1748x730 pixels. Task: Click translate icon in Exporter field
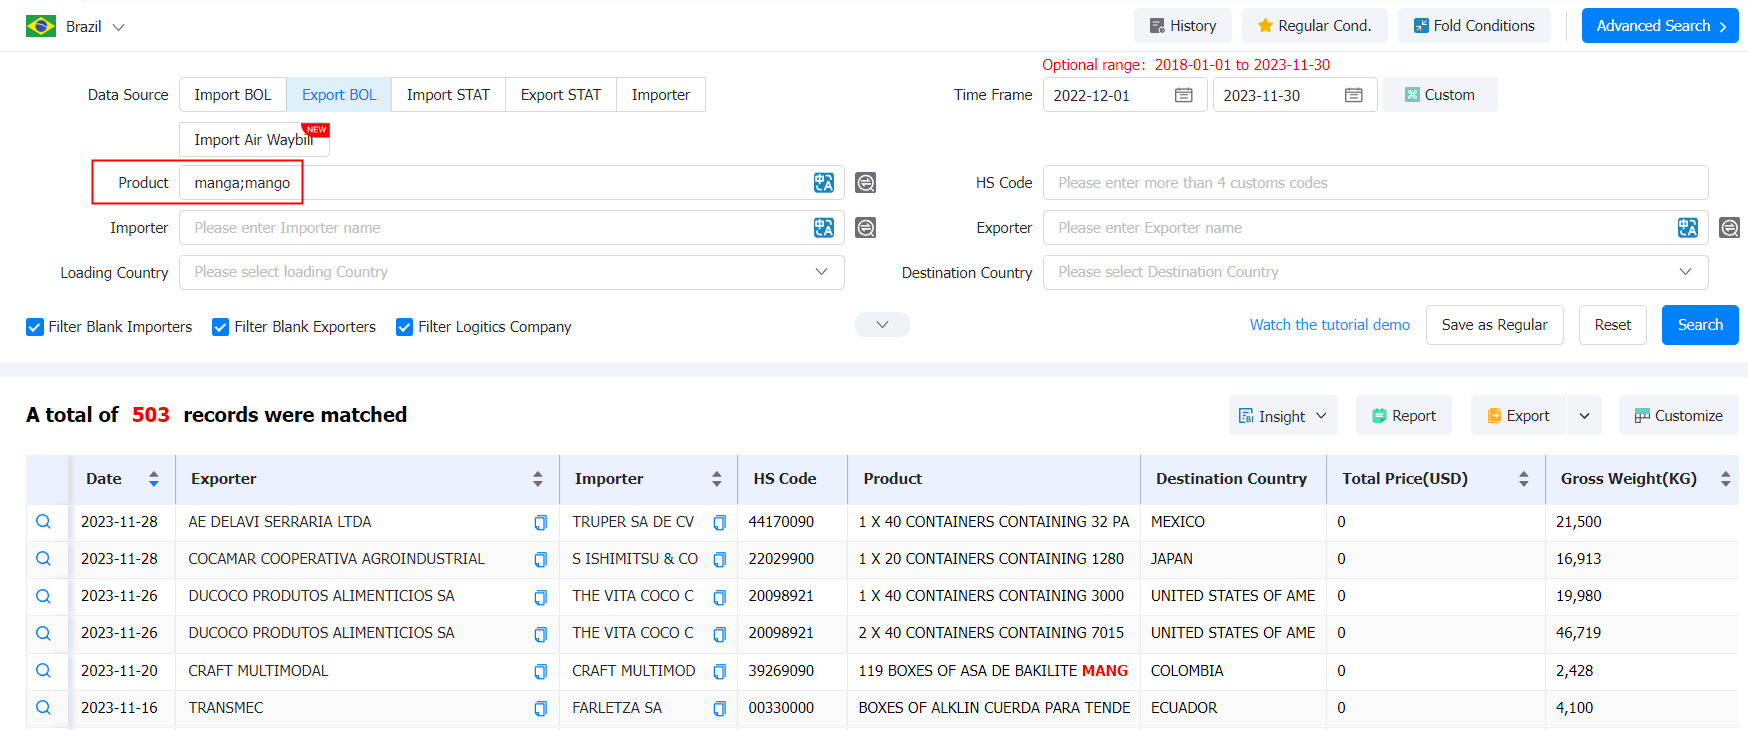[x=1688, y=228]
